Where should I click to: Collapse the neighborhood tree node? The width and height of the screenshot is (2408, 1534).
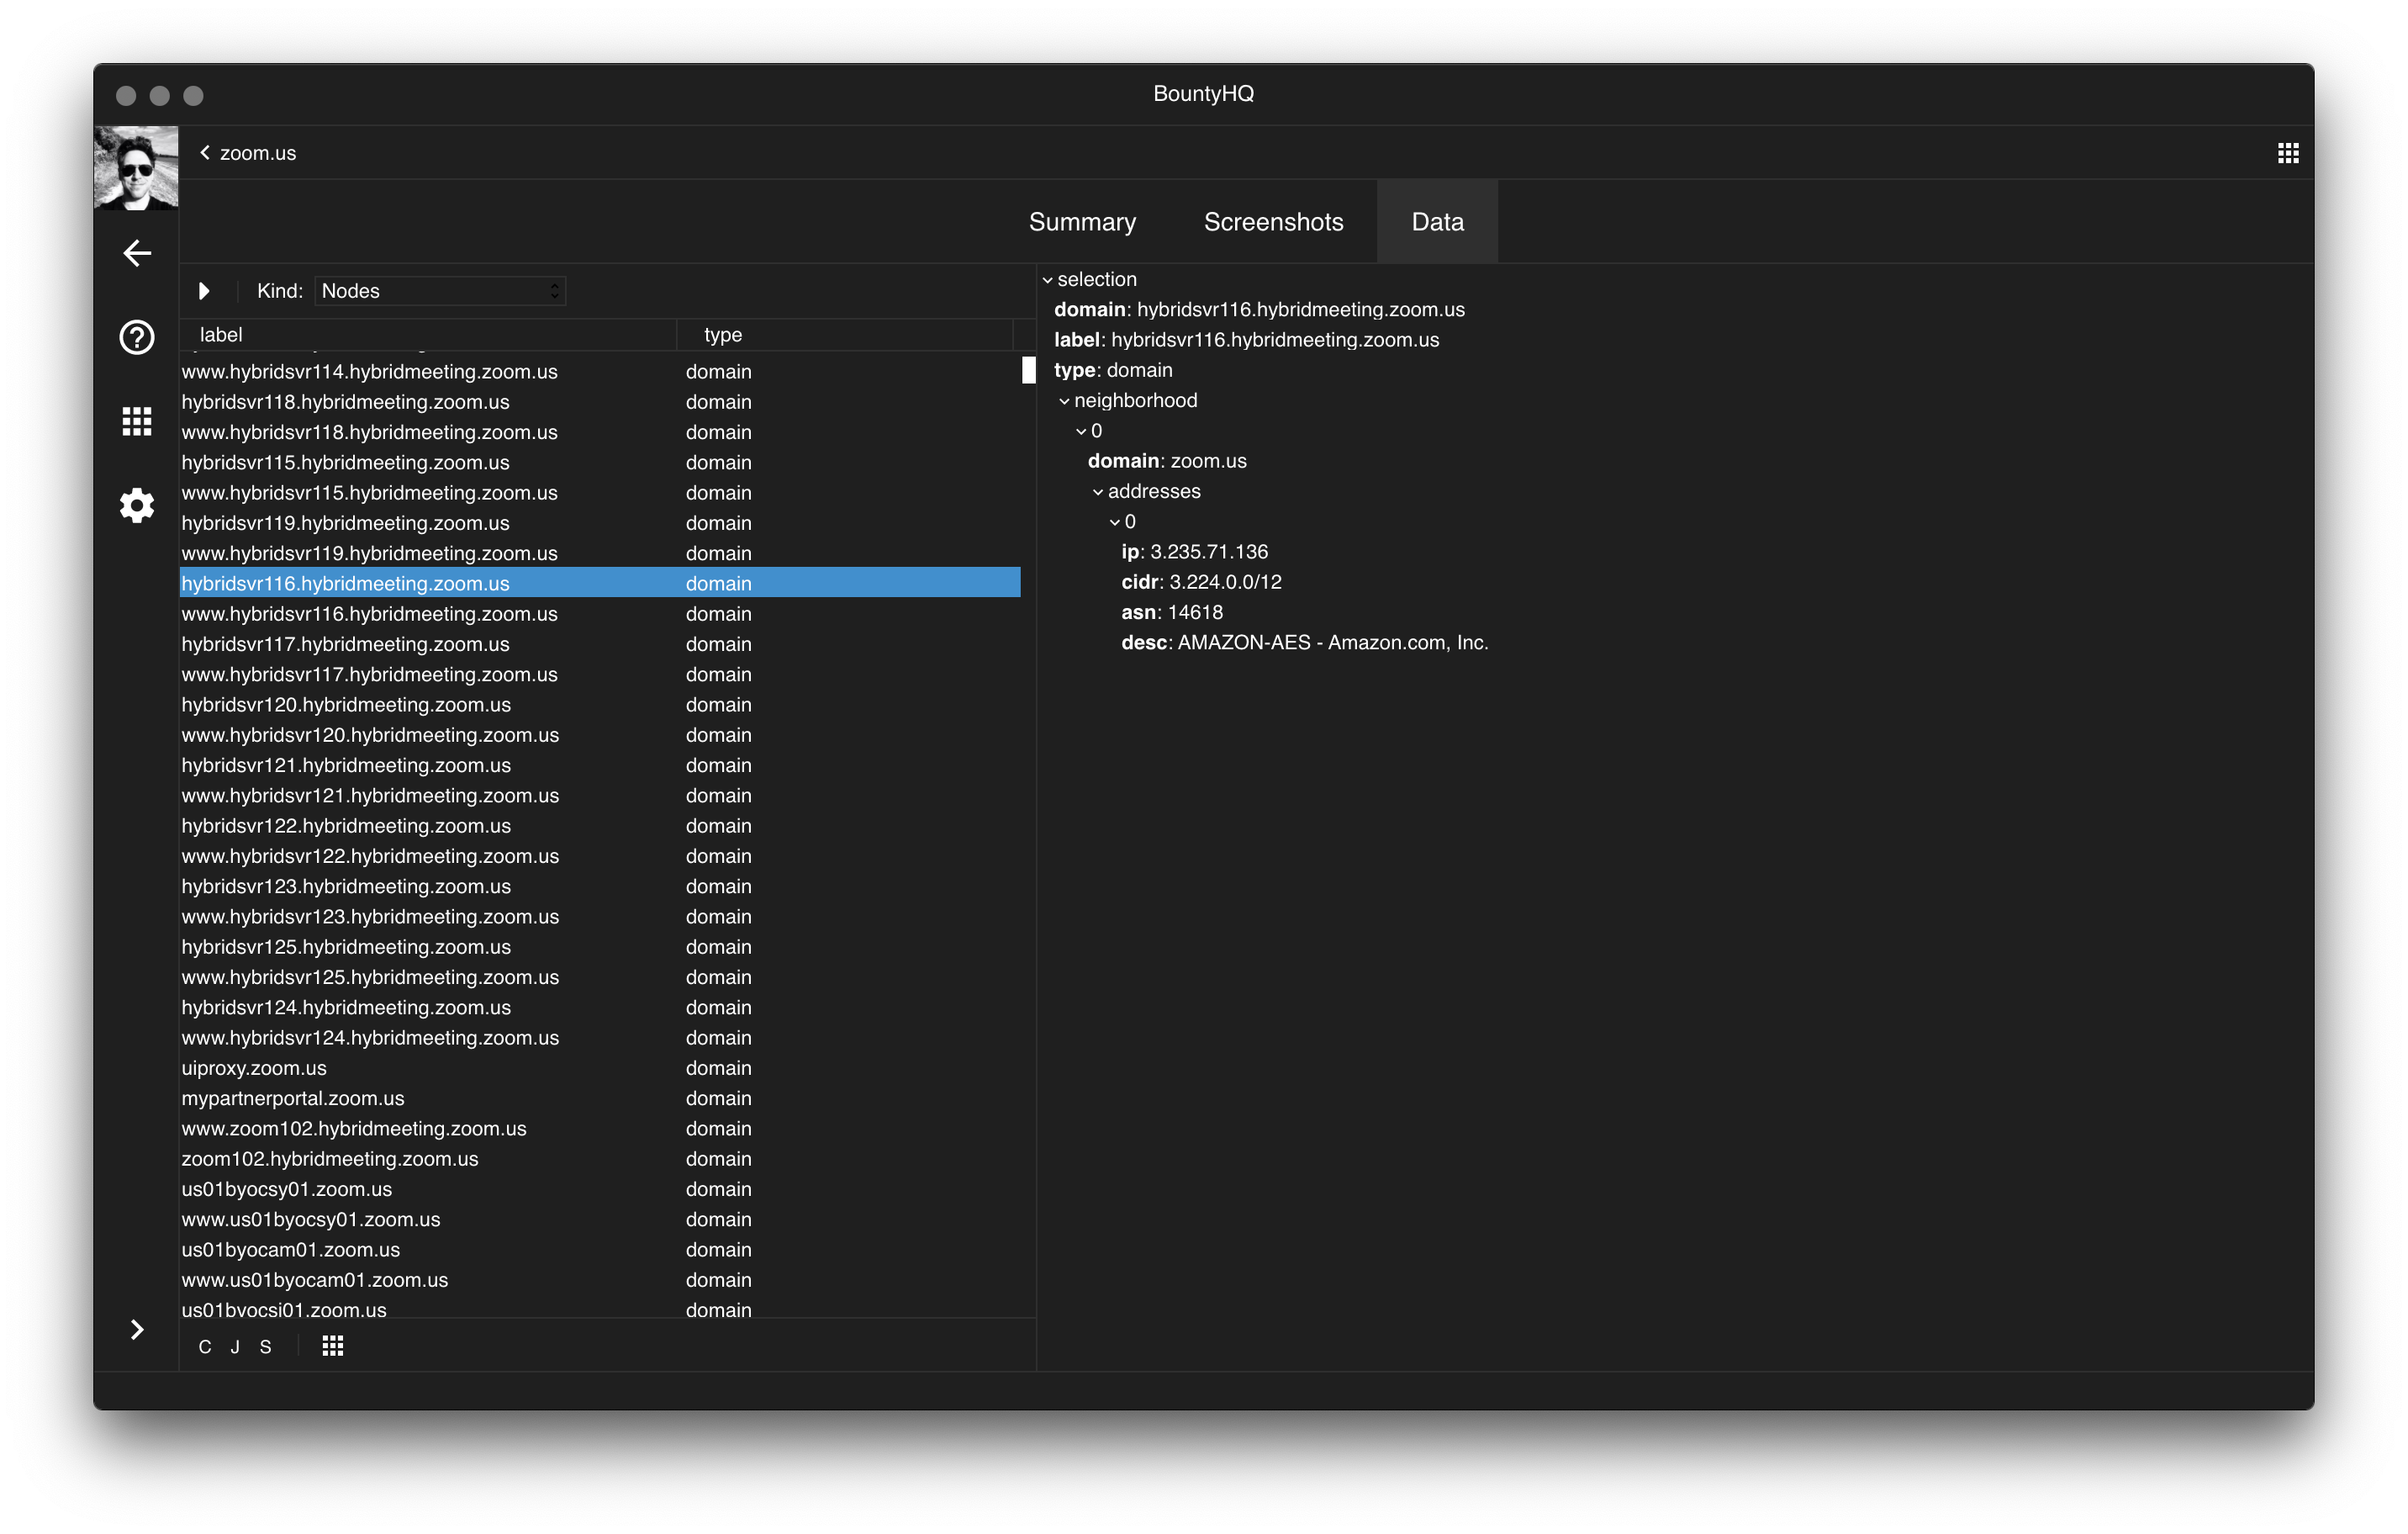(x=1064, y=401)
